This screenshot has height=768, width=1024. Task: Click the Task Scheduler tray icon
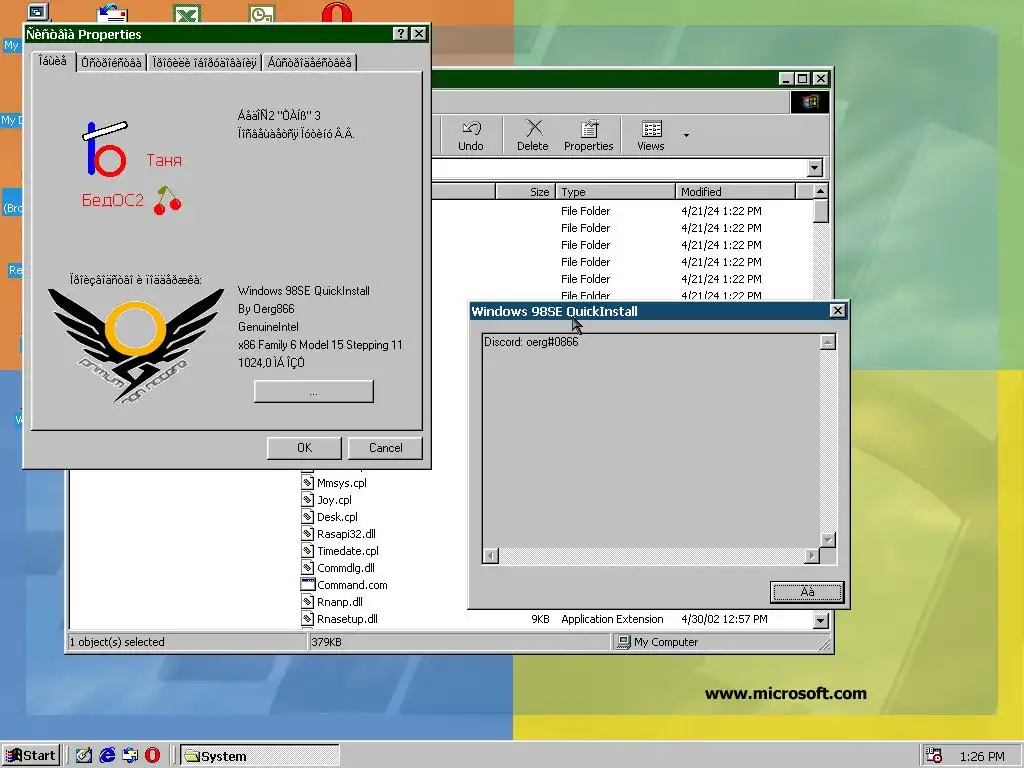tap(934, 756)
